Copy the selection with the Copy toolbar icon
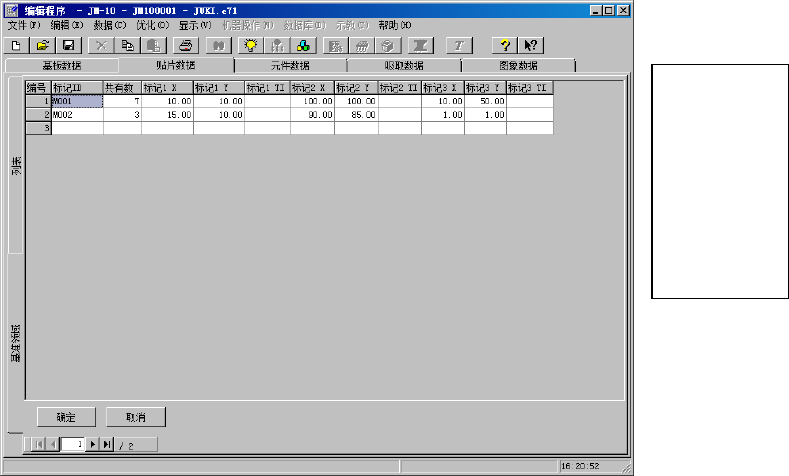The image size is (789, 476). pyautogui.click(x=127, y=46)
